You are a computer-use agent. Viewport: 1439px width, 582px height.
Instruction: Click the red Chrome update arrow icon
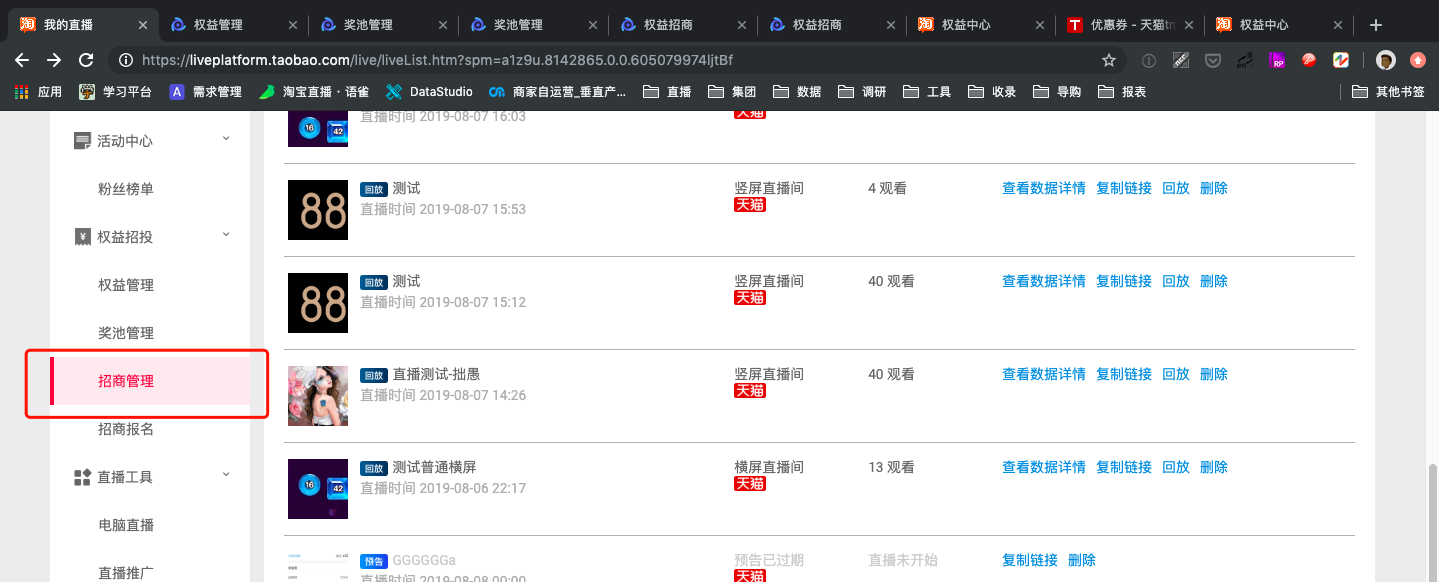pos(1418,60)
